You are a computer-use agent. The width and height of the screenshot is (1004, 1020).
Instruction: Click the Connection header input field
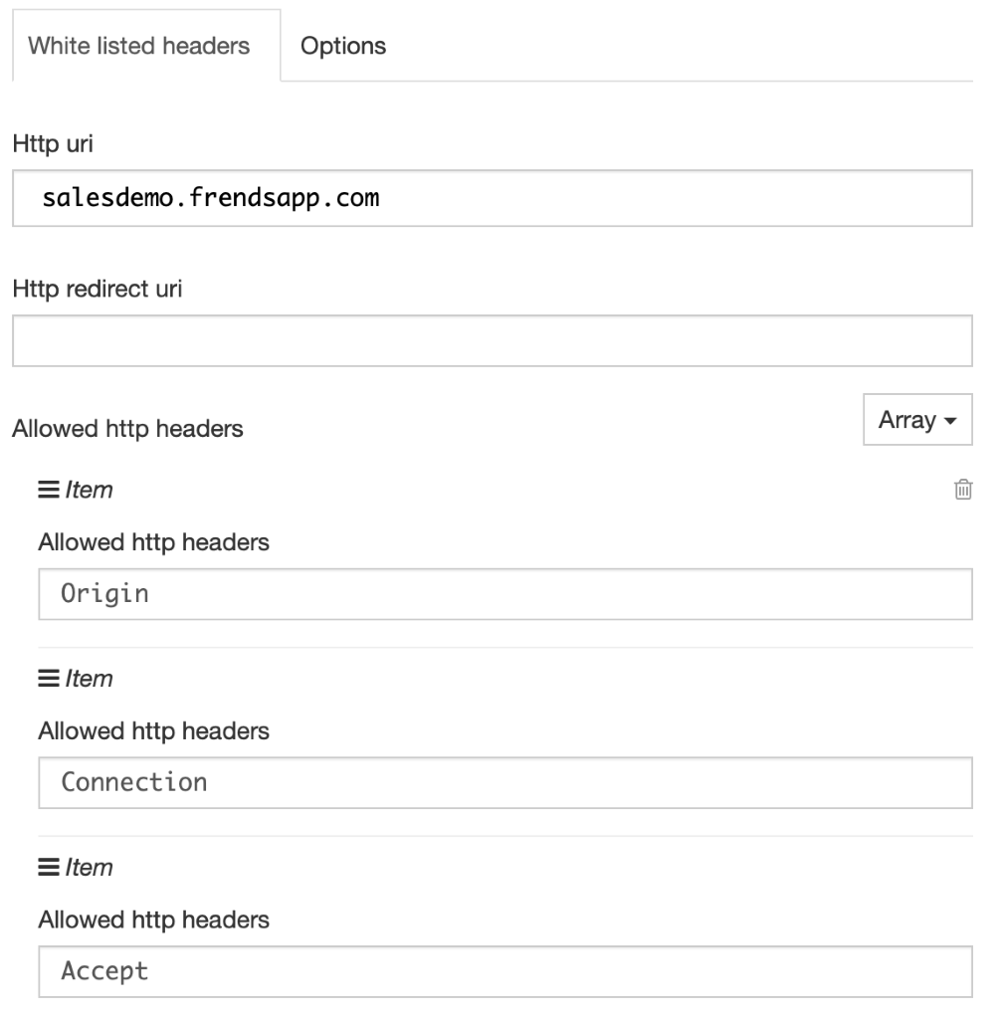click(506, 783)
